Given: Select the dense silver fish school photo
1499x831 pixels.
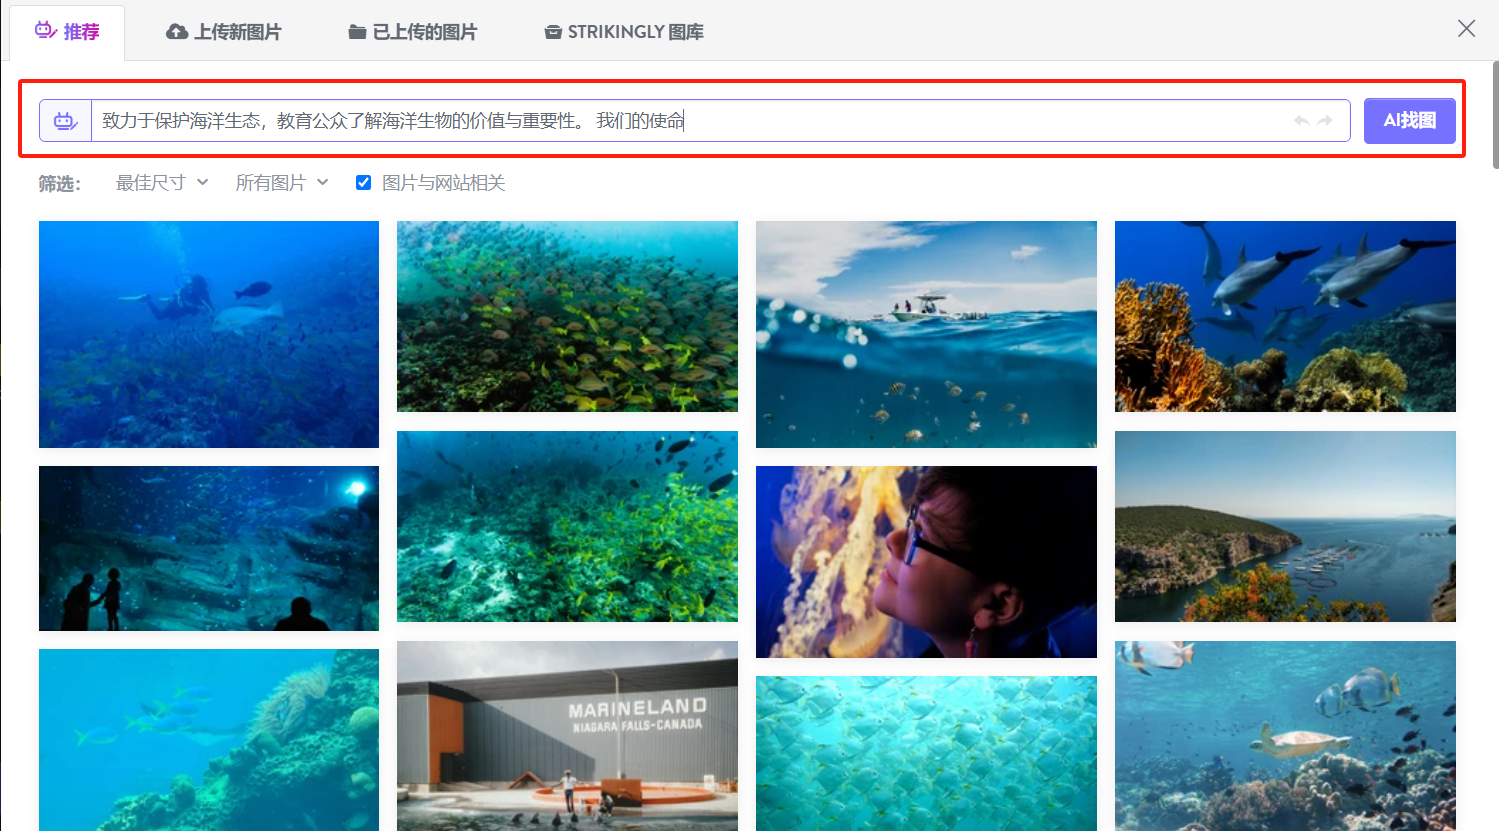Looking at the screenshot, I should [x=926, y=753].
